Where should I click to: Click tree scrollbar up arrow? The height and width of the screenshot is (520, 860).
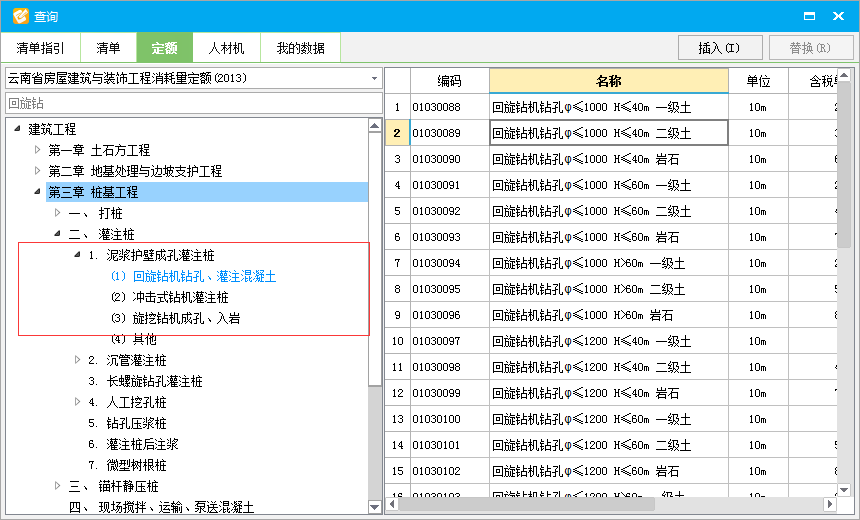(375, 126)
